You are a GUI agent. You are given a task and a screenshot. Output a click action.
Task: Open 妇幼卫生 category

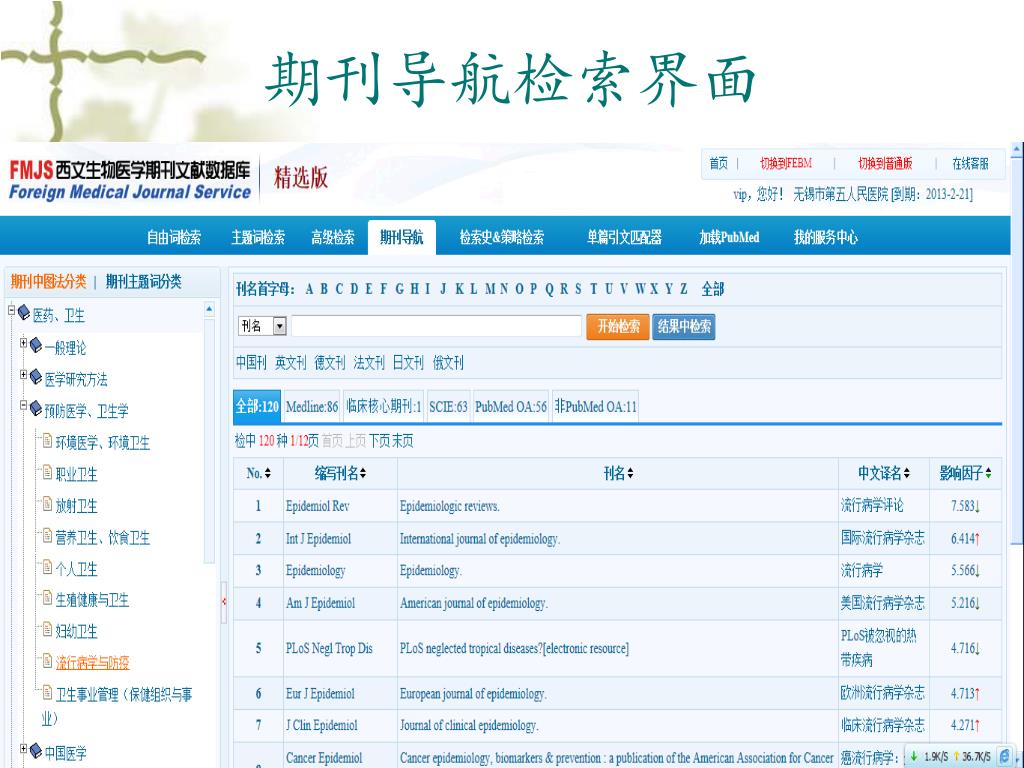click(76, 632)
